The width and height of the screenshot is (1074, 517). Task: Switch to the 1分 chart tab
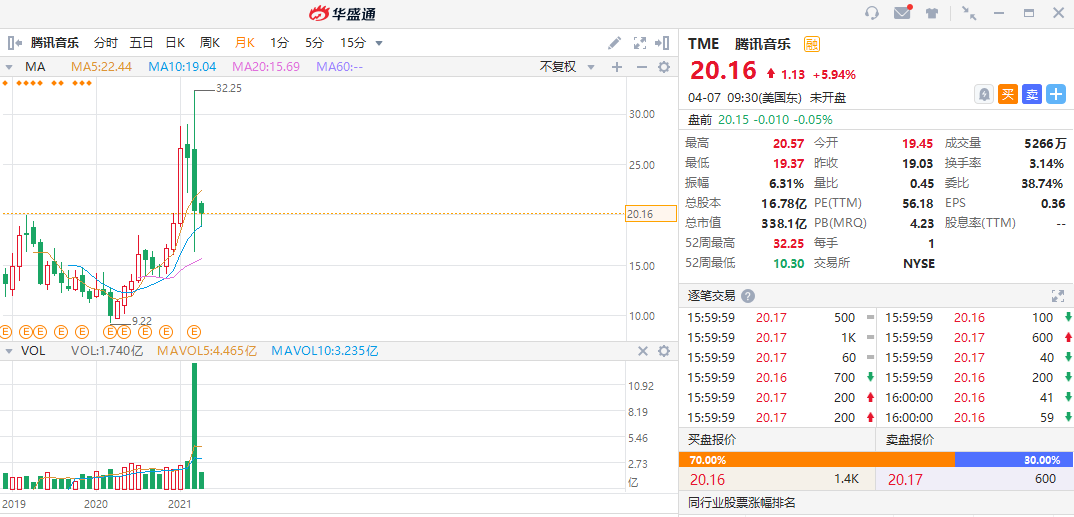click(x=279, y=42)
